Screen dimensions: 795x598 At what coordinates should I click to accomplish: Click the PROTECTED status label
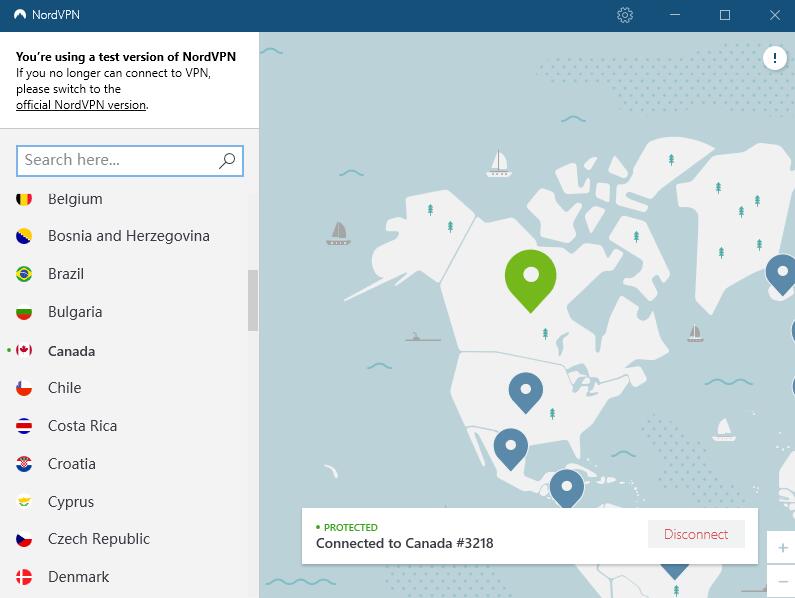click(350, 527)
